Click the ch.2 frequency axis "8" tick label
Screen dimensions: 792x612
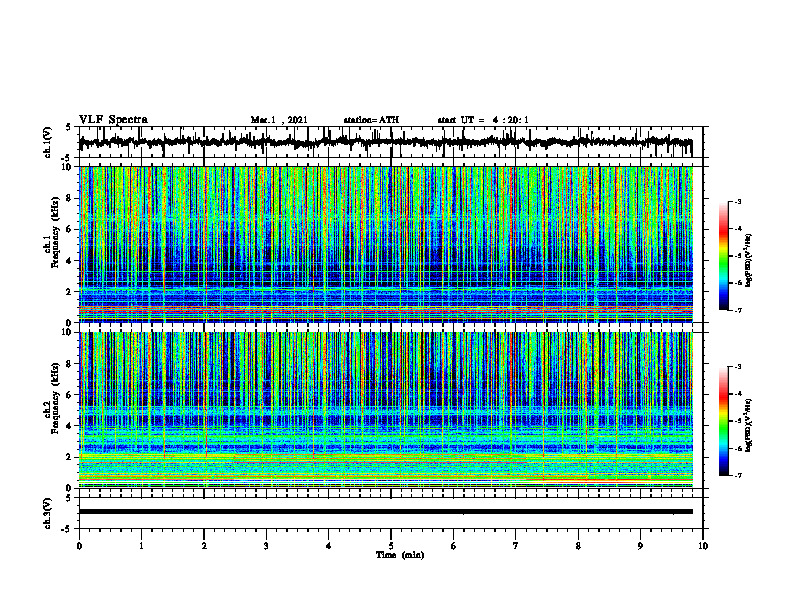[70, 364]
